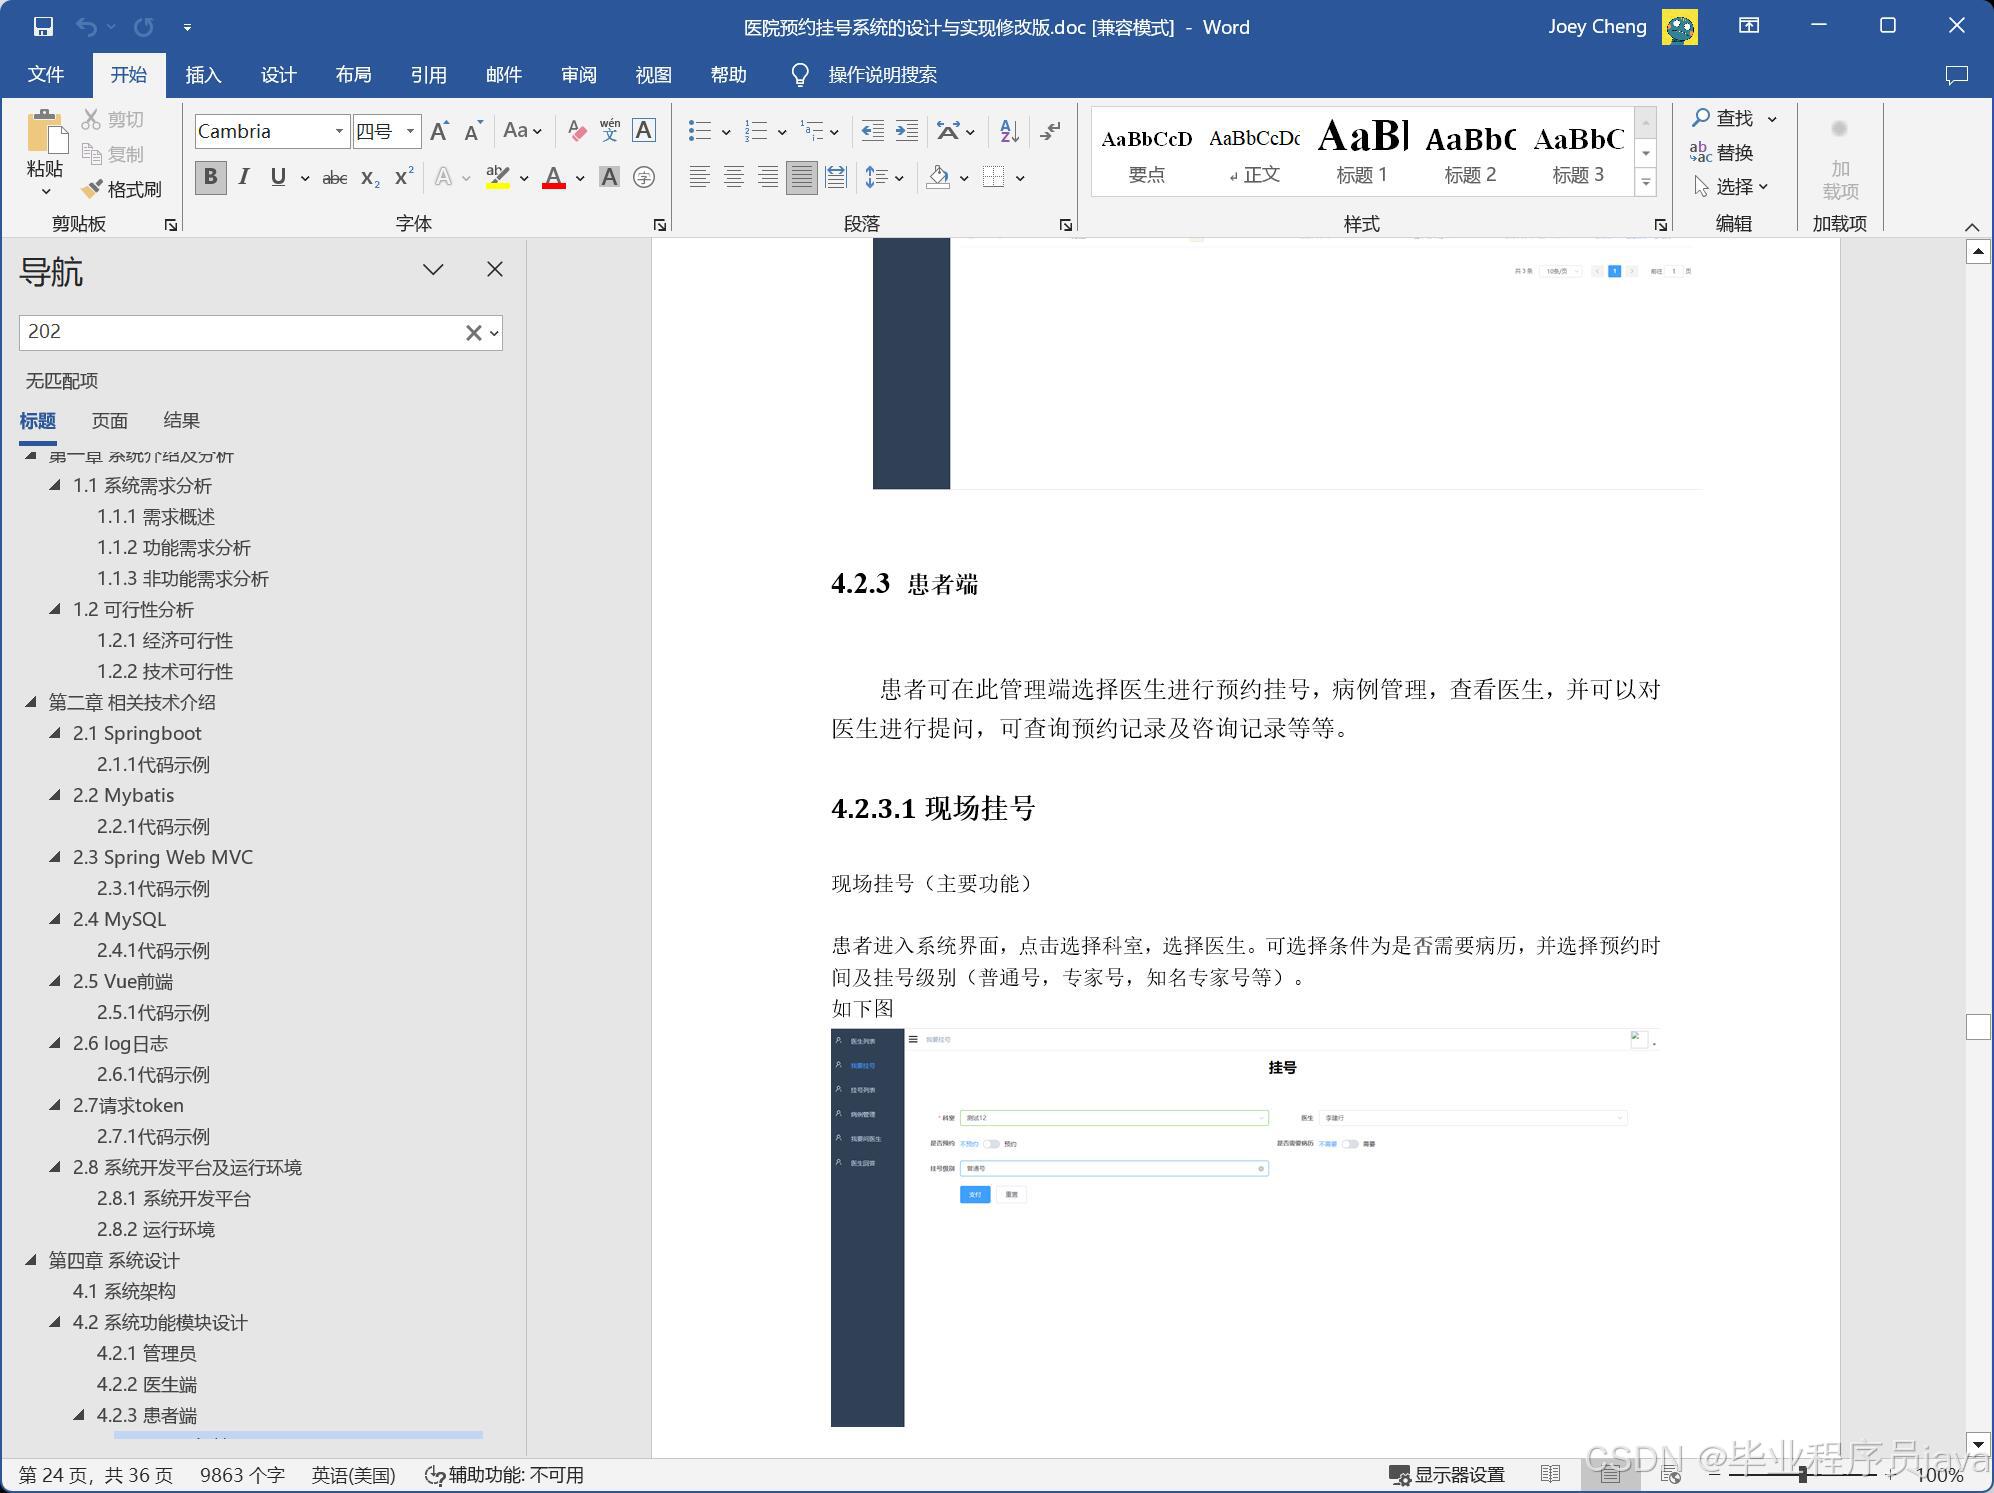Toggle italic formatting
1994x1493 pixels.
244,178
